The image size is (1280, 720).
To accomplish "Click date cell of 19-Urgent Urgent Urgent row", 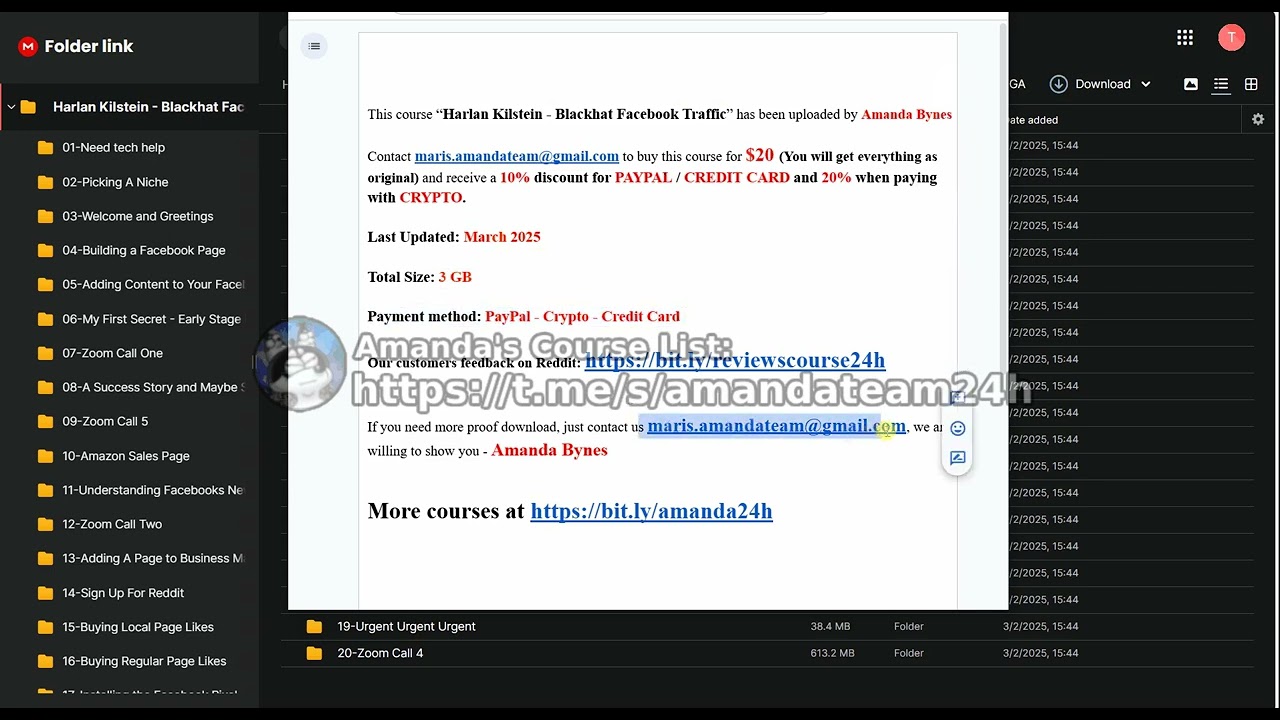I will click(1040, 627).
